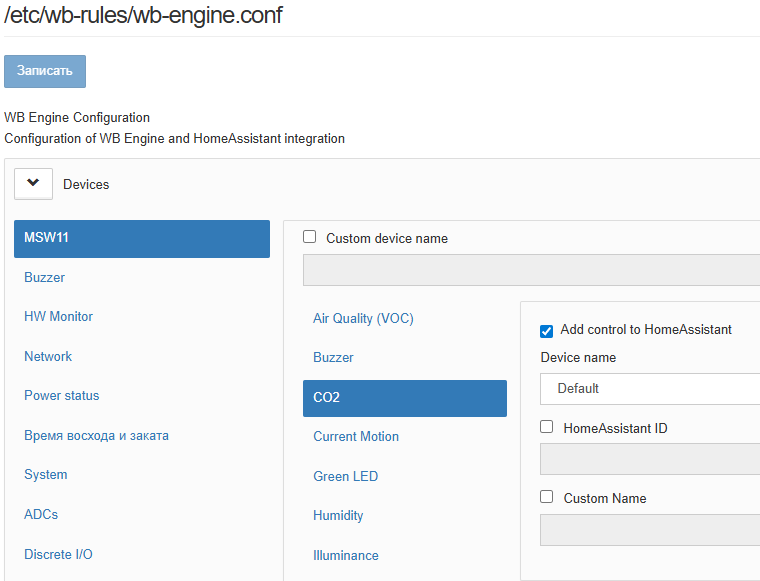The height and width of the screenshot is (581, 760).
Task: Open the Device name Default dropdown
Action: pos(650,388)
